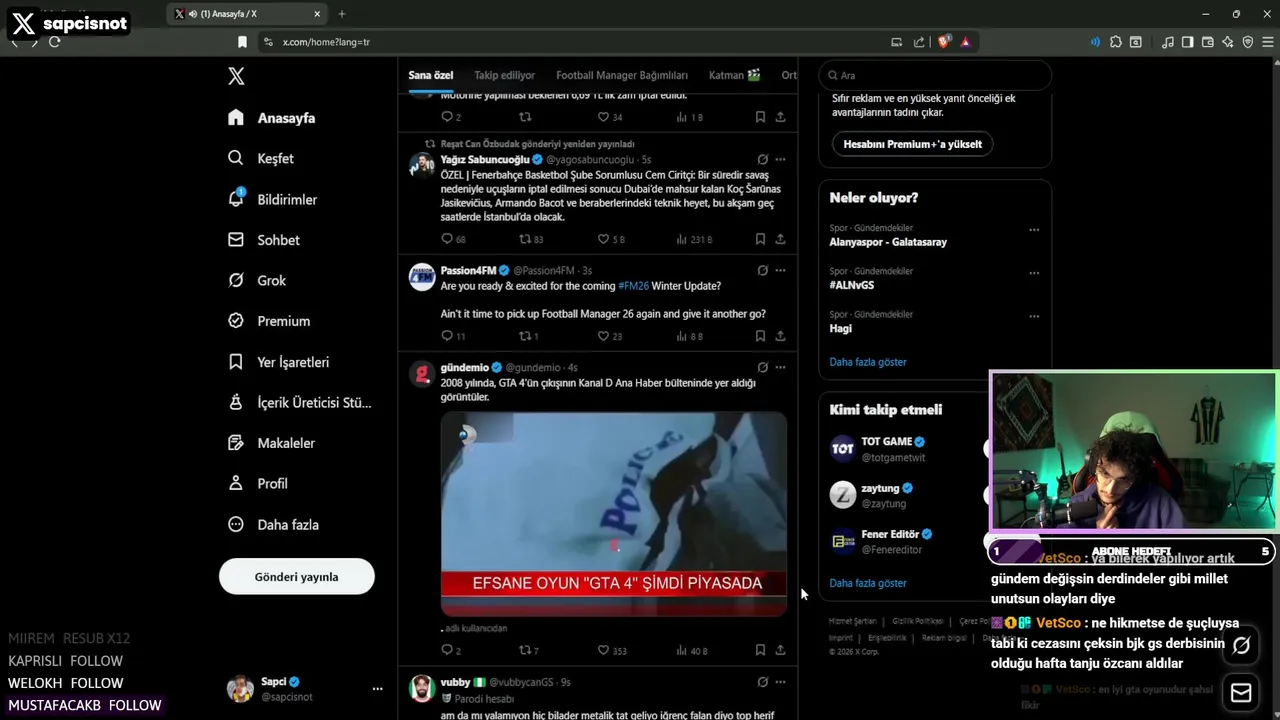Image resolution: width=1280 pixels, height=720 pixels.
Task: Open Yer İşaretleri in the sidebar
Action: point(278,362)
